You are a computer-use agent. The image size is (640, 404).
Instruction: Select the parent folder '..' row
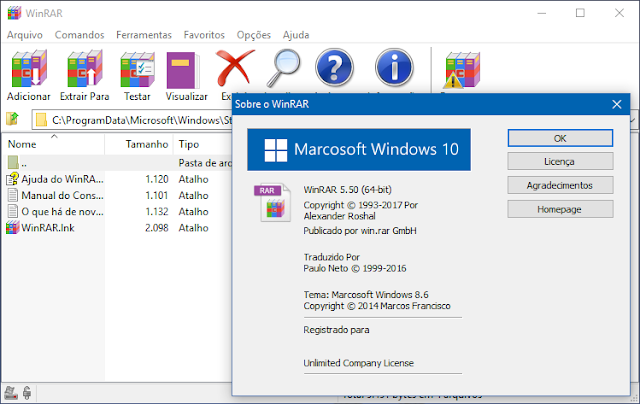[116, 163]
